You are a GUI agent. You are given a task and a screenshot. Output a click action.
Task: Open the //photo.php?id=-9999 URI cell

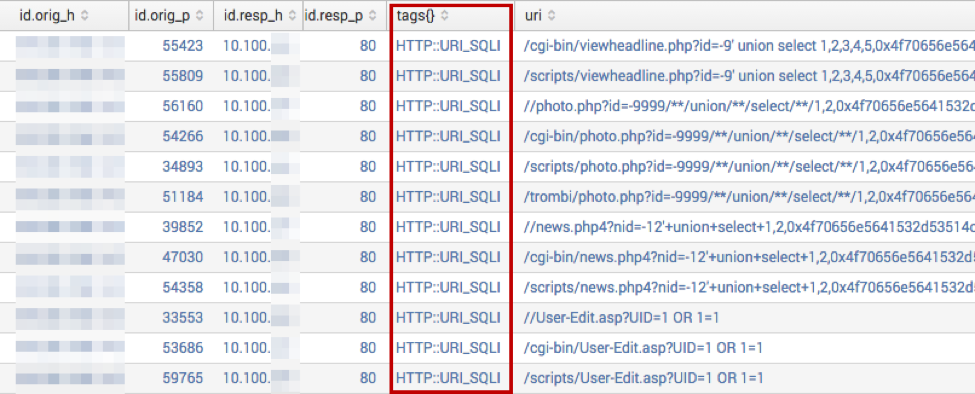pyautogui.click(x=749, y=106)
